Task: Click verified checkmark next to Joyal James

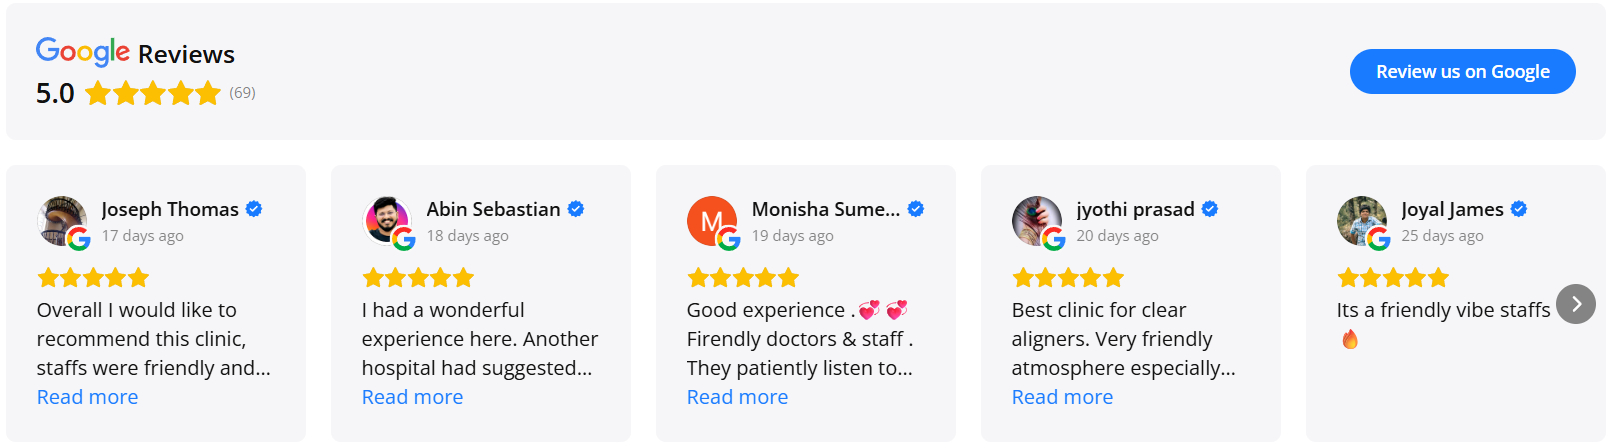Action: (x=1519, y=209)
